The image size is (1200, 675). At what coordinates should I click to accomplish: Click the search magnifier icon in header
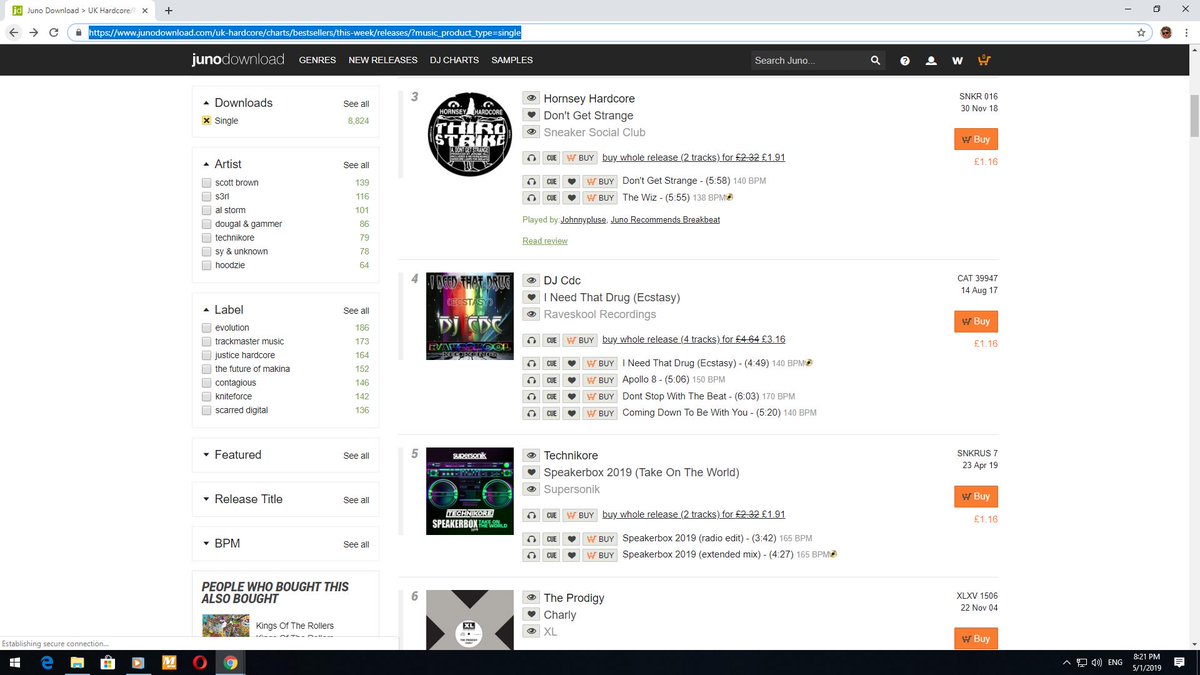pos(876,60)
